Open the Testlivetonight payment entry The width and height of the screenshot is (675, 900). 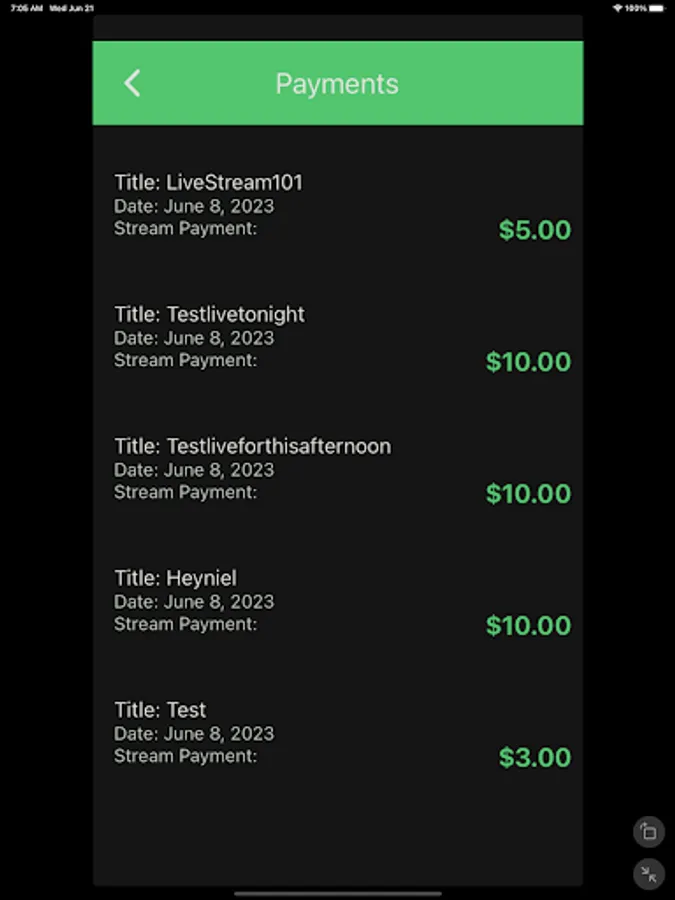[338, 339]
